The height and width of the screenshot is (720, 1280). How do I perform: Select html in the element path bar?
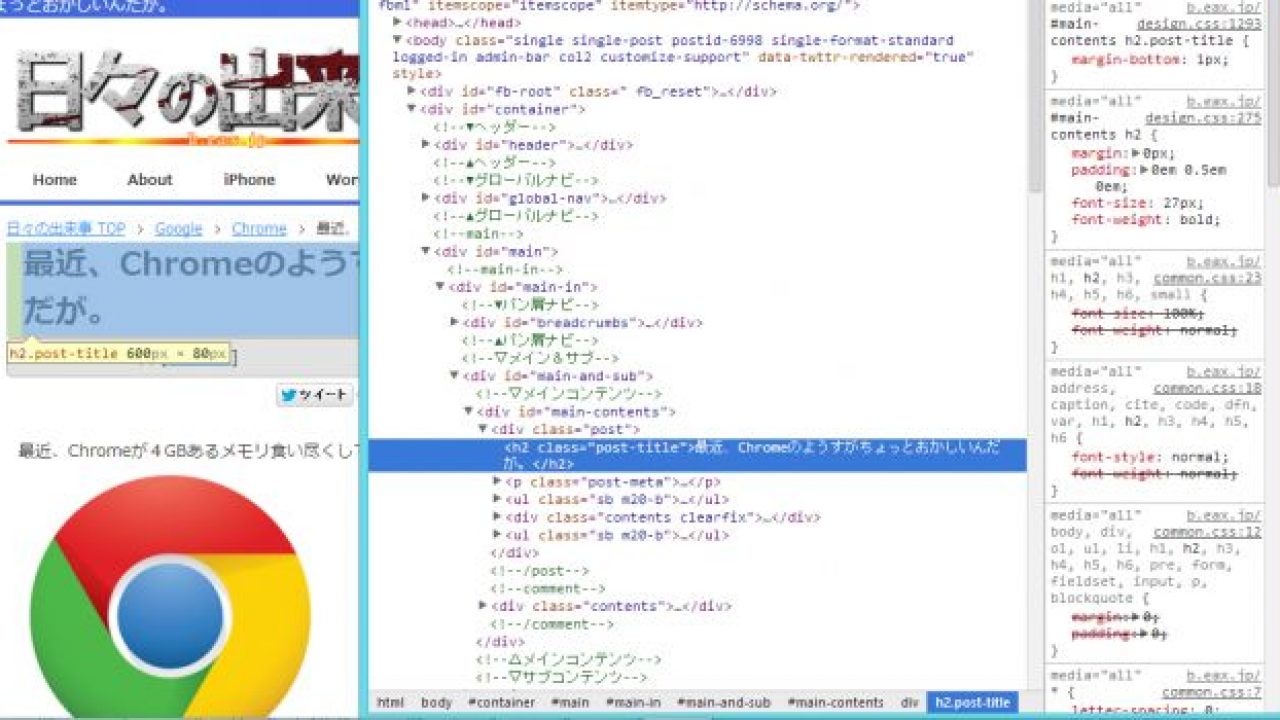tap(391, 703)
